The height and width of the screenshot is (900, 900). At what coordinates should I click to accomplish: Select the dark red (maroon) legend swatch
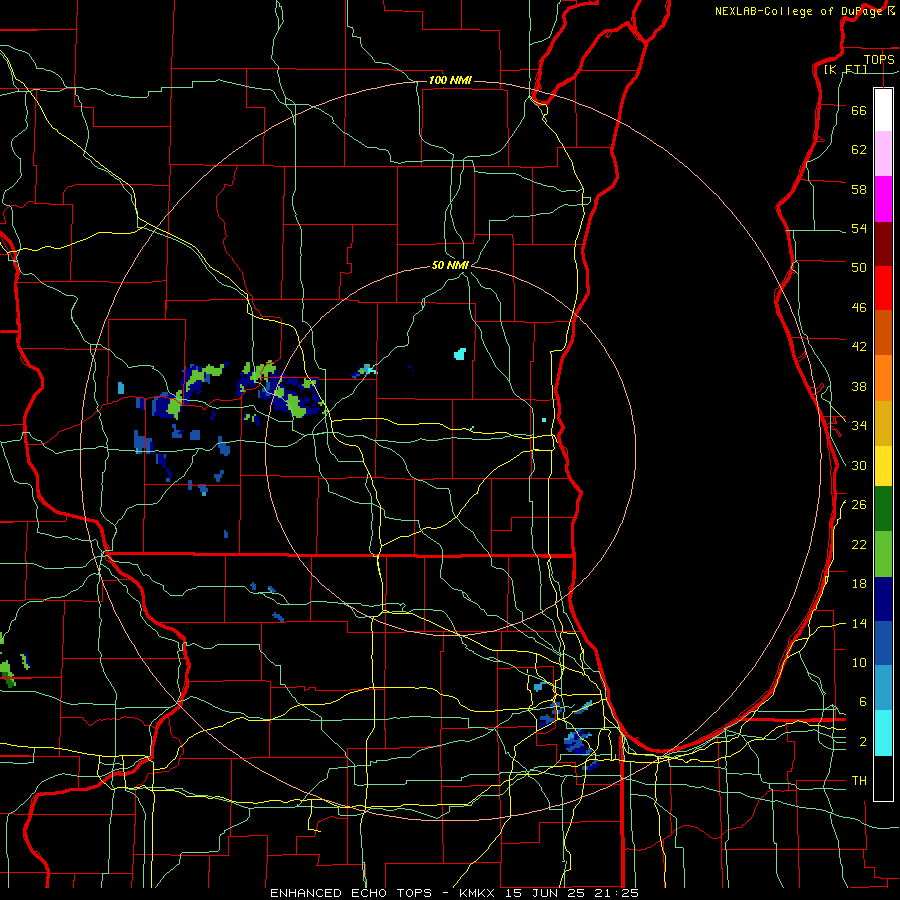[x=883, y=244]
